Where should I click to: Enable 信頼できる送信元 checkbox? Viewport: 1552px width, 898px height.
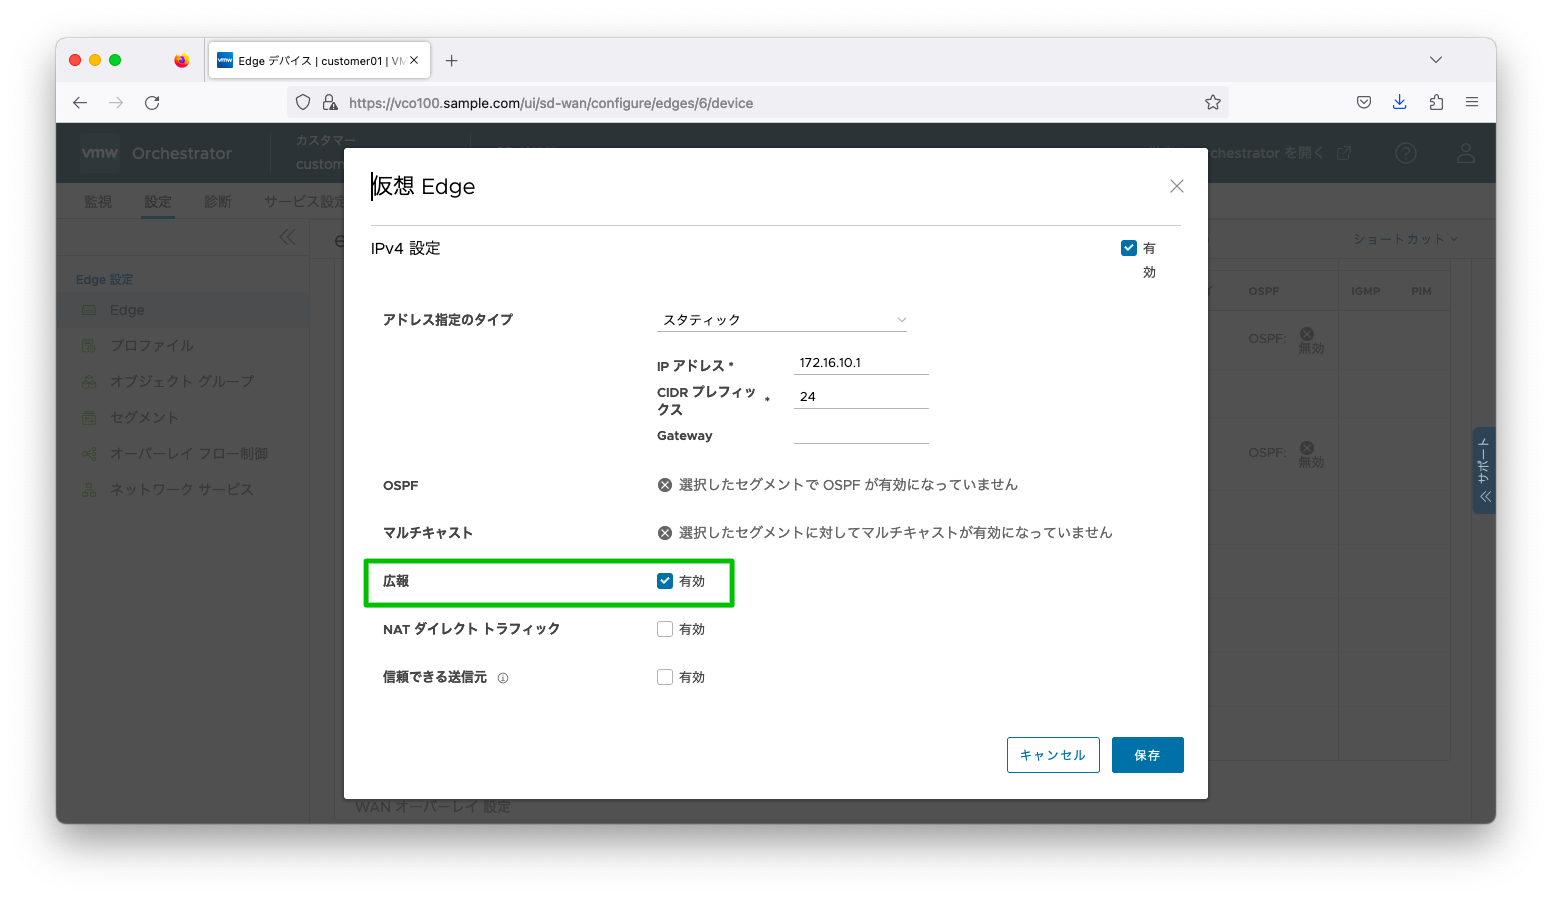coord(665,677)
